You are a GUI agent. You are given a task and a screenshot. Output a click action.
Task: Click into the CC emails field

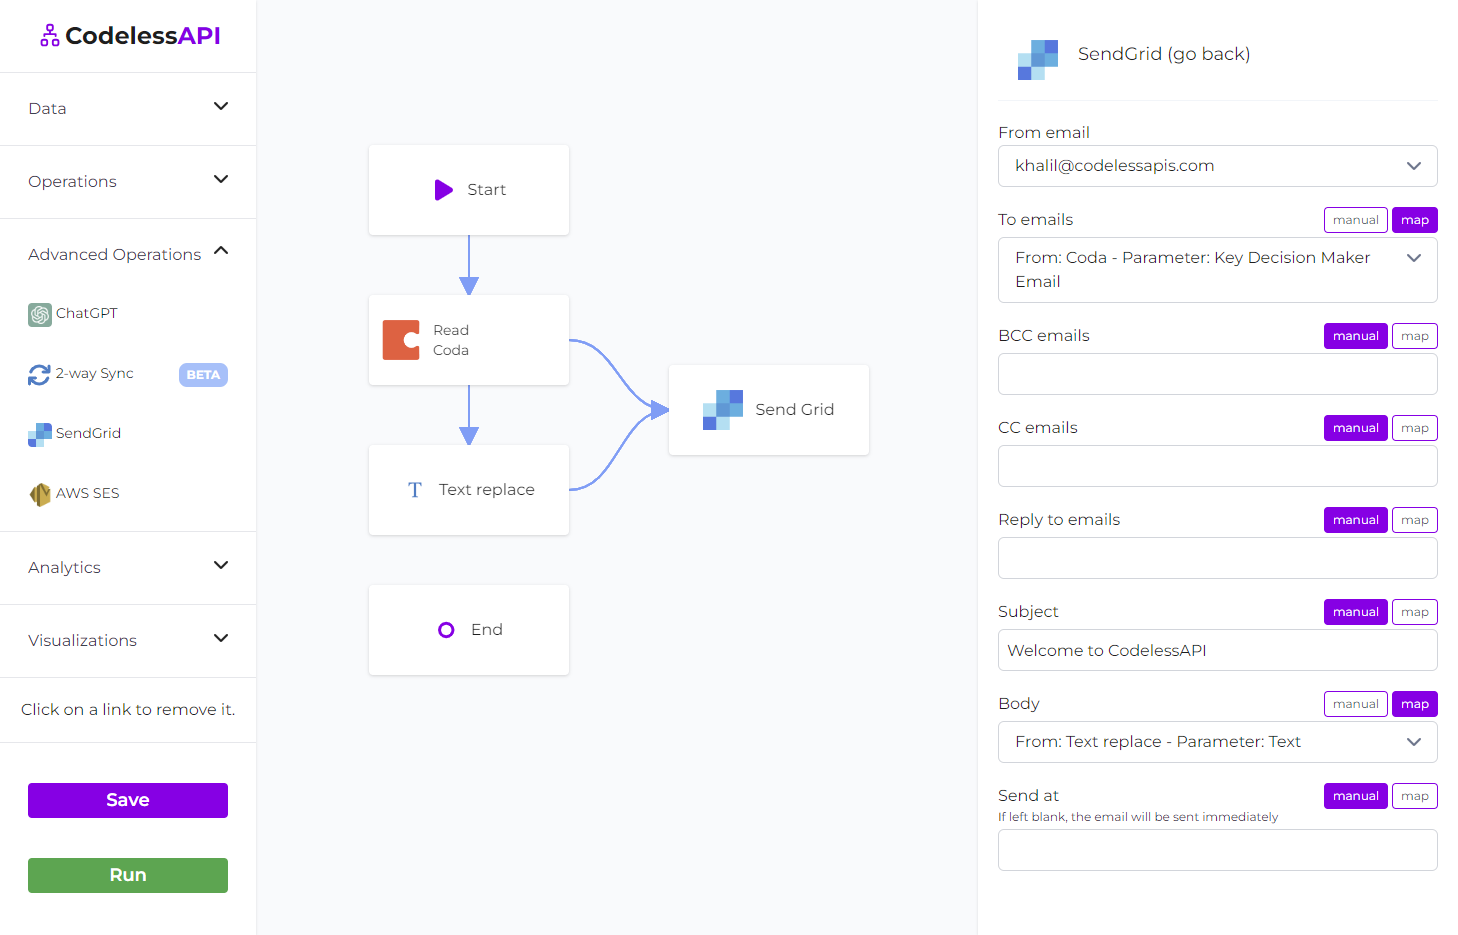point(1217,466)
